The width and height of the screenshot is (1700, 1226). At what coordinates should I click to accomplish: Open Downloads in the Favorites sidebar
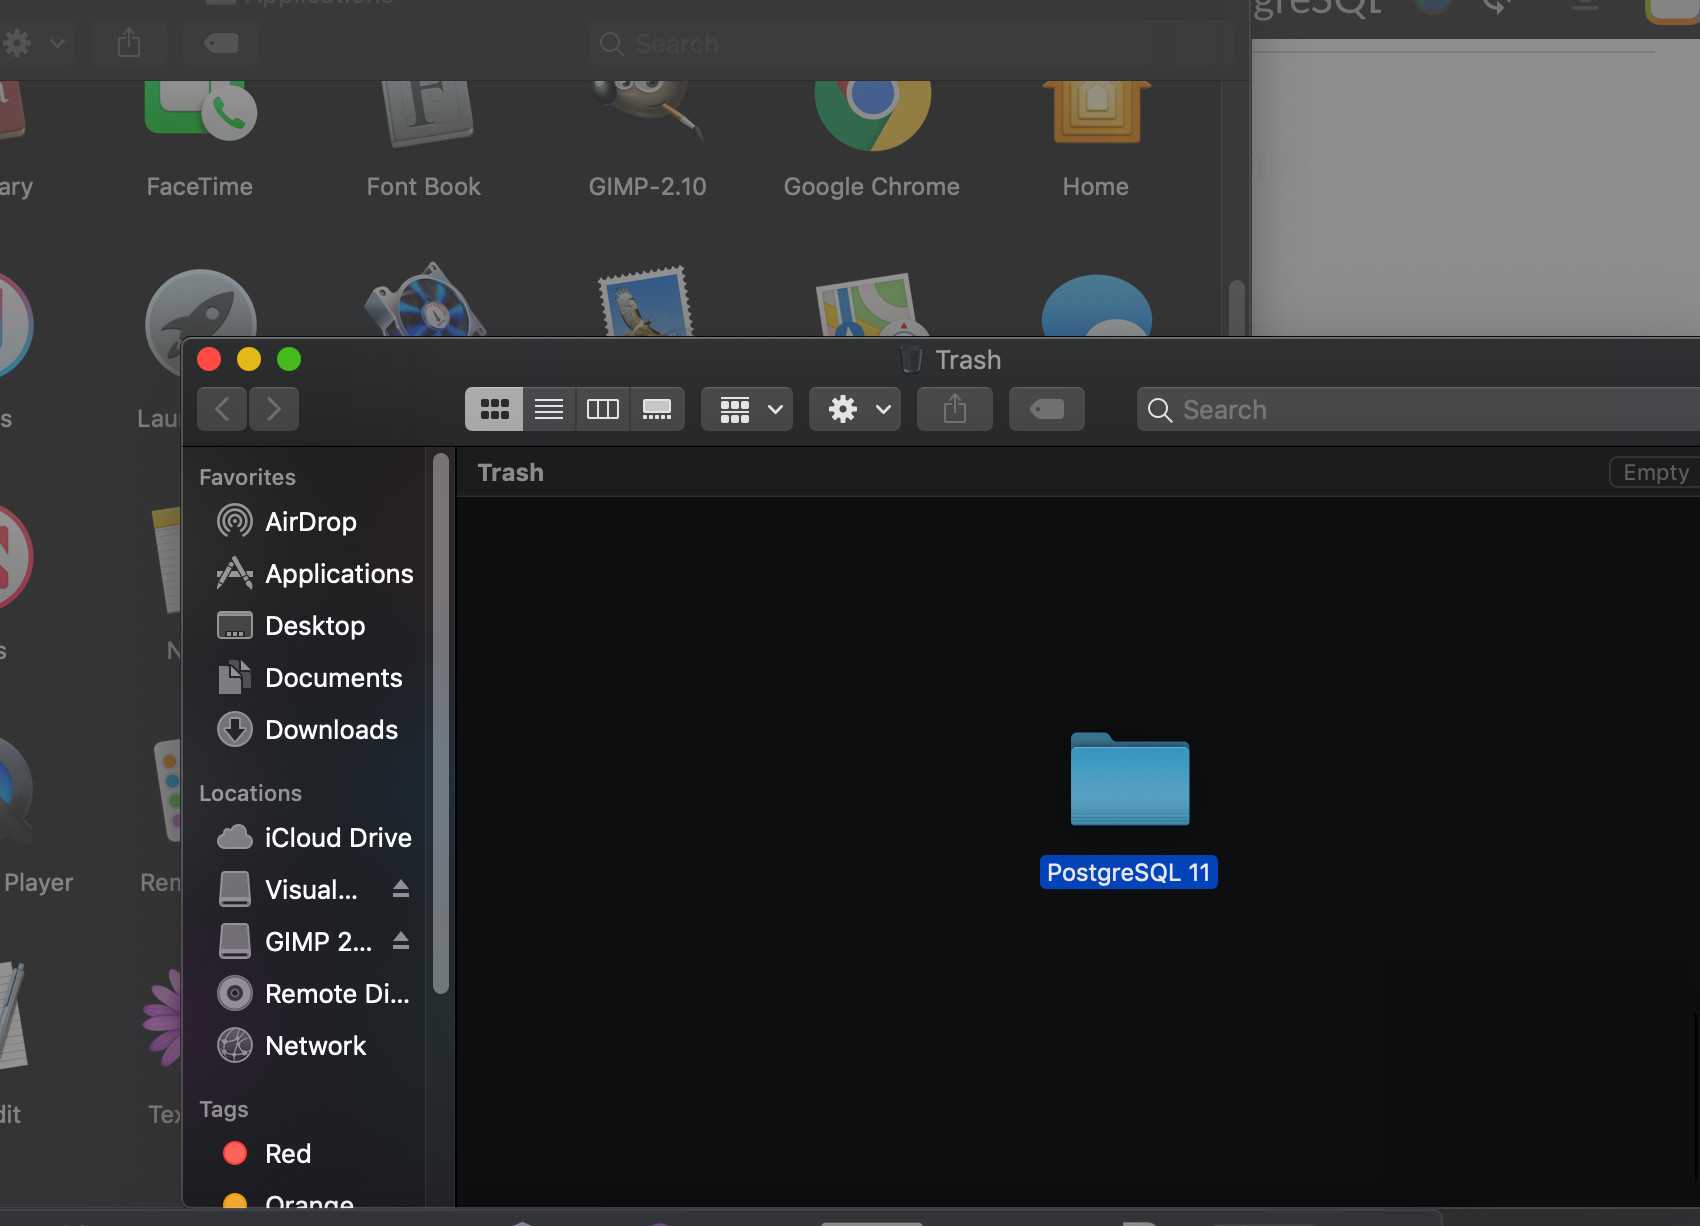331,730
